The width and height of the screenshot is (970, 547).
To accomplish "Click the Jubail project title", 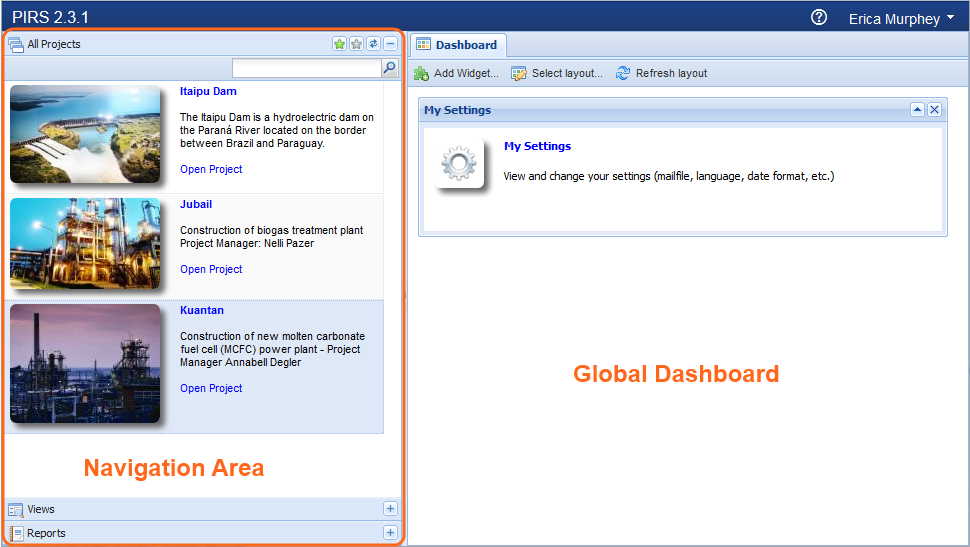I will [x=195, y=204].
